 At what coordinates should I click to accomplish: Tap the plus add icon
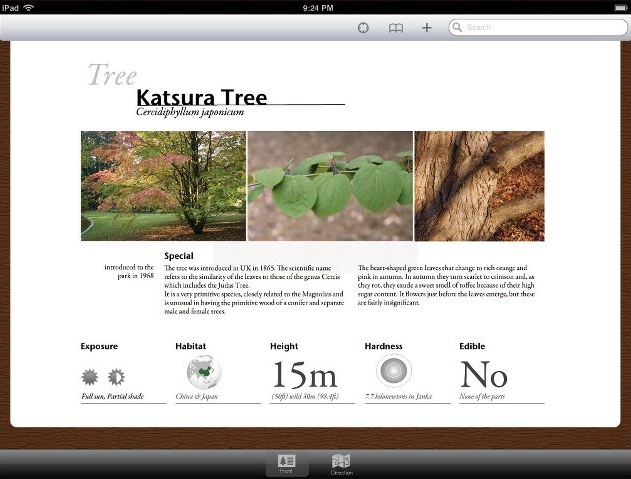pyautogui.click(x=427, y=27)
